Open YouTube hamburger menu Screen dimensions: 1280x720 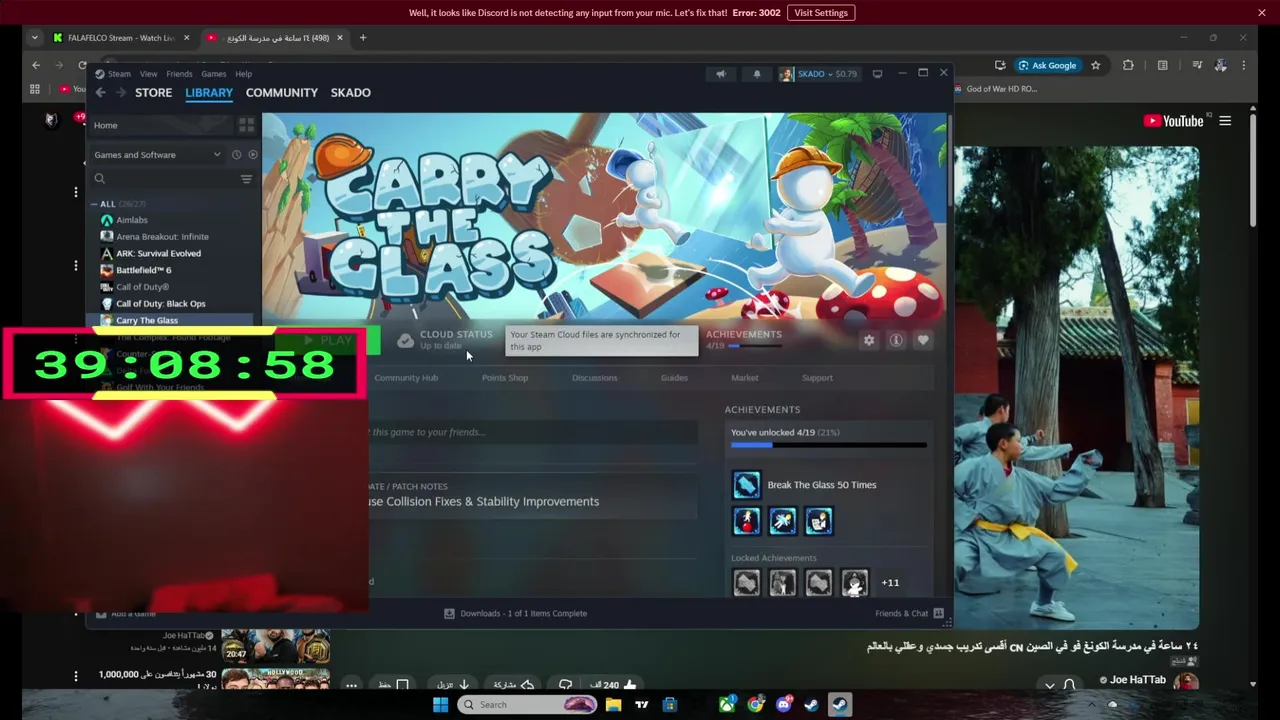pos(1225,121)
